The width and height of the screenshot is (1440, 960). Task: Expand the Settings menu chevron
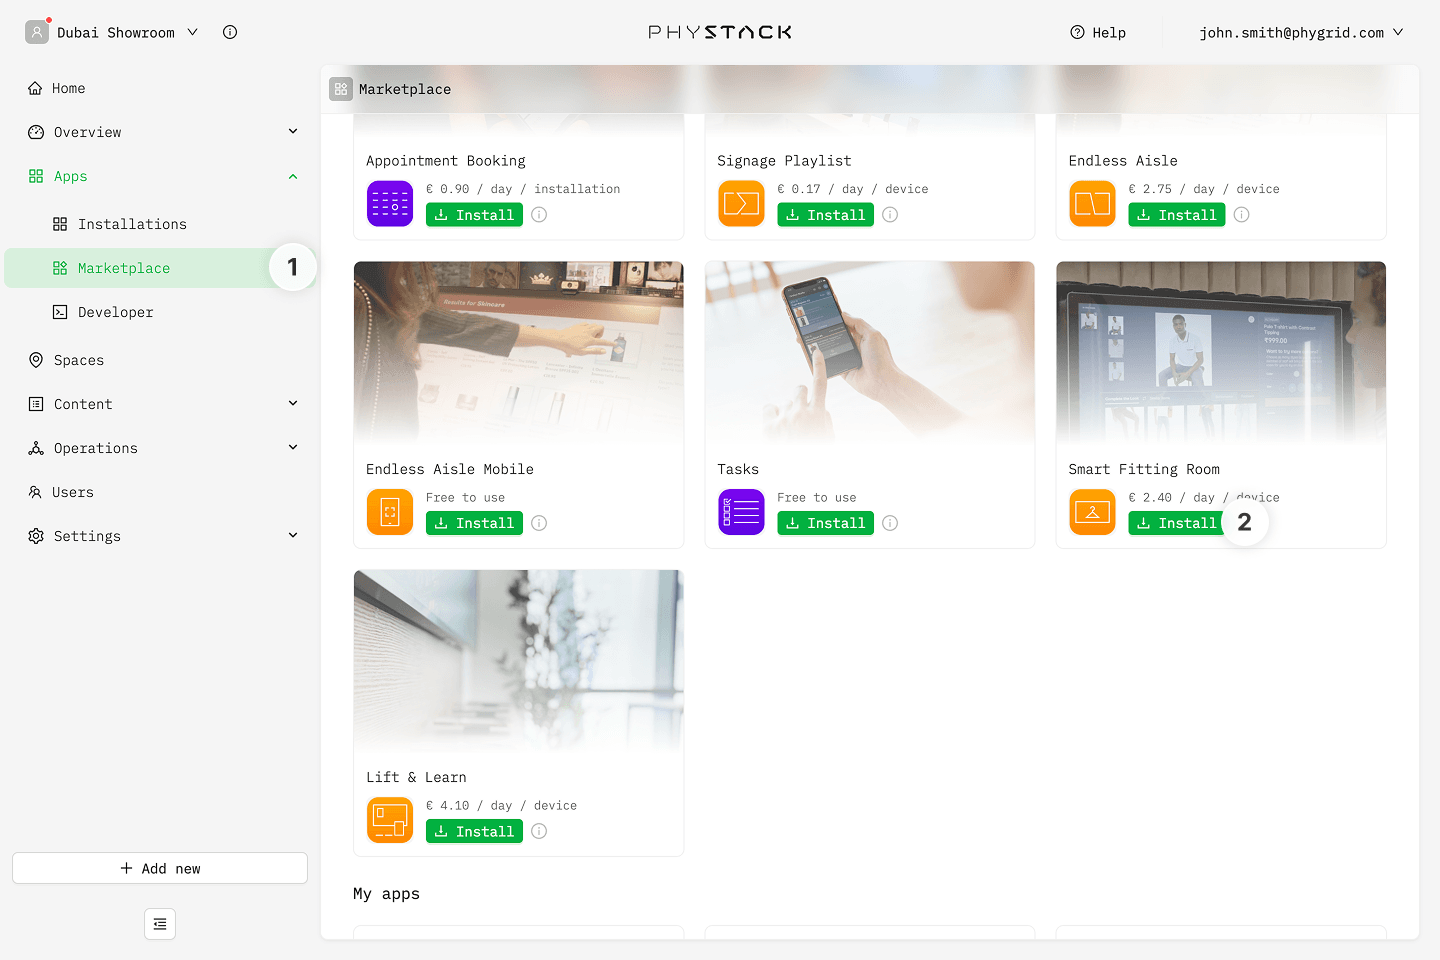pyautogui.click(x=293, y=535)
